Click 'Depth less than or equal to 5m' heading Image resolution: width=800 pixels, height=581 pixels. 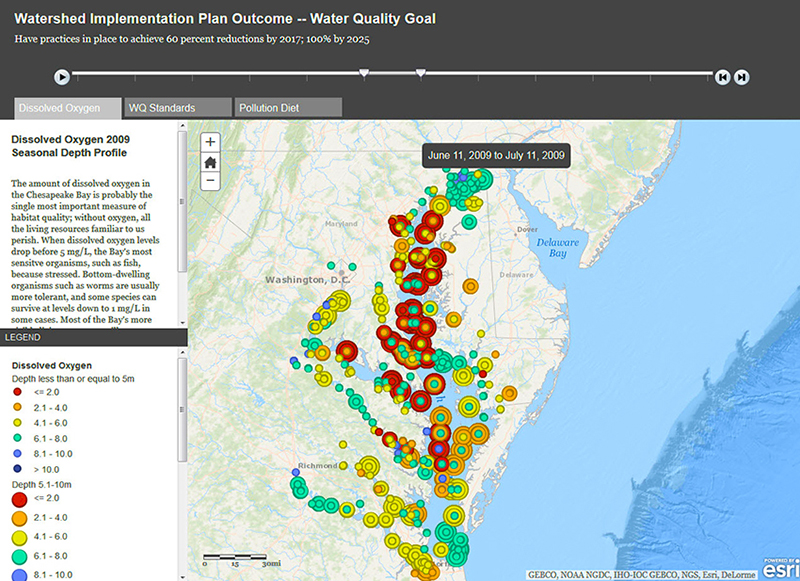click(x=73, y=379)
